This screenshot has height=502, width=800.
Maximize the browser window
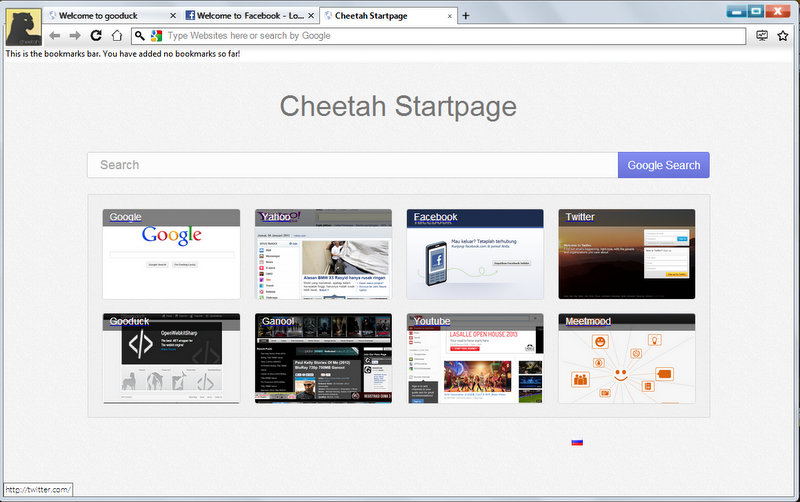click(x=756, y=11)
